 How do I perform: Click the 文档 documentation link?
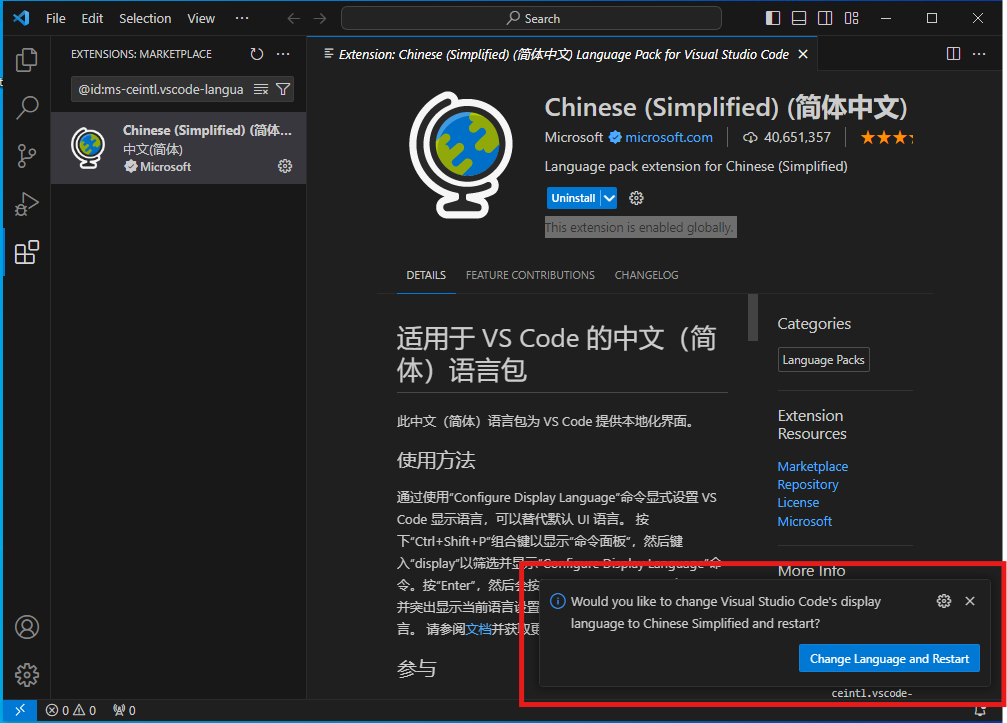(x=478, y=629)
